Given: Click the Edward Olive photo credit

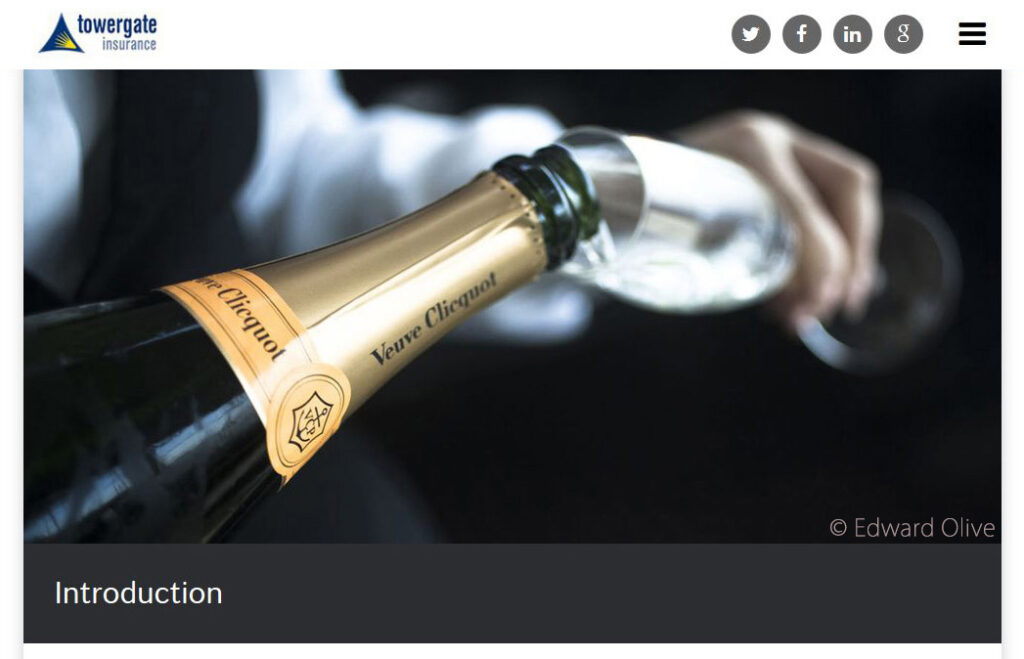Looking at the screenshot, I should [x=912, y=528].
